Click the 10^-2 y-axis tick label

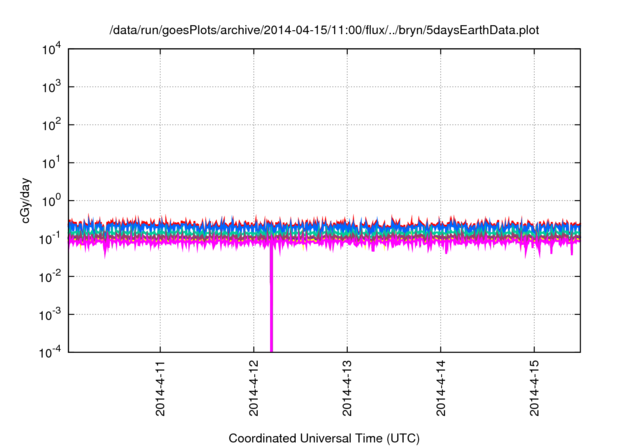[51, 277]
